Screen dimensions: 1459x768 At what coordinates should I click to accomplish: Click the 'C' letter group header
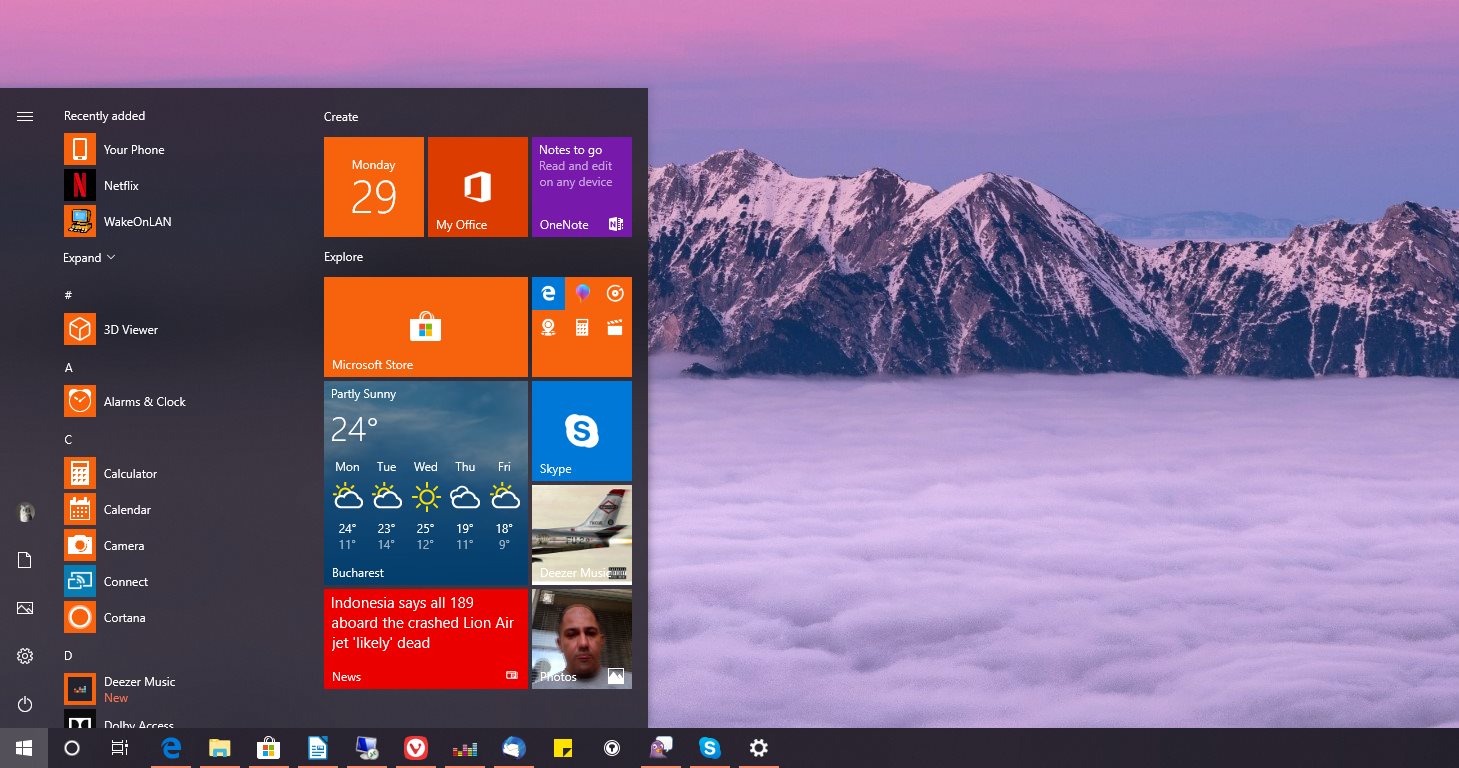click(x=68, y=440)
